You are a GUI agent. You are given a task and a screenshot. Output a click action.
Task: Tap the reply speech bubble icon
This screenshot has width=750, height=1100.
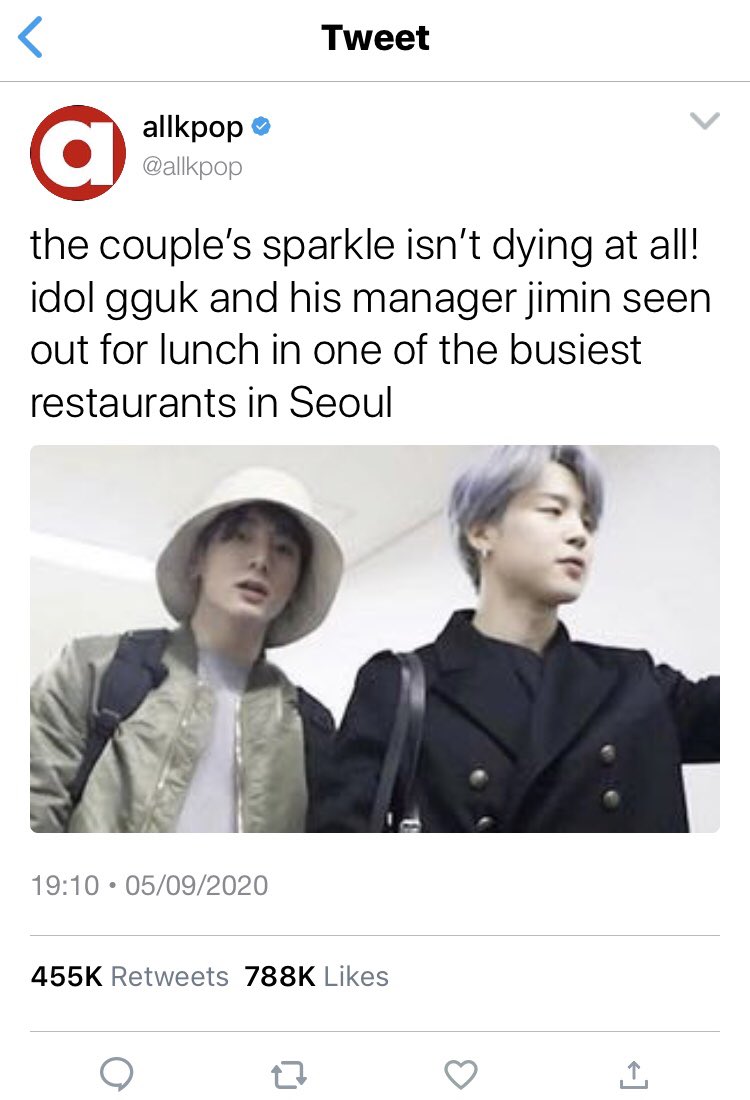(x=116, y=1073)
